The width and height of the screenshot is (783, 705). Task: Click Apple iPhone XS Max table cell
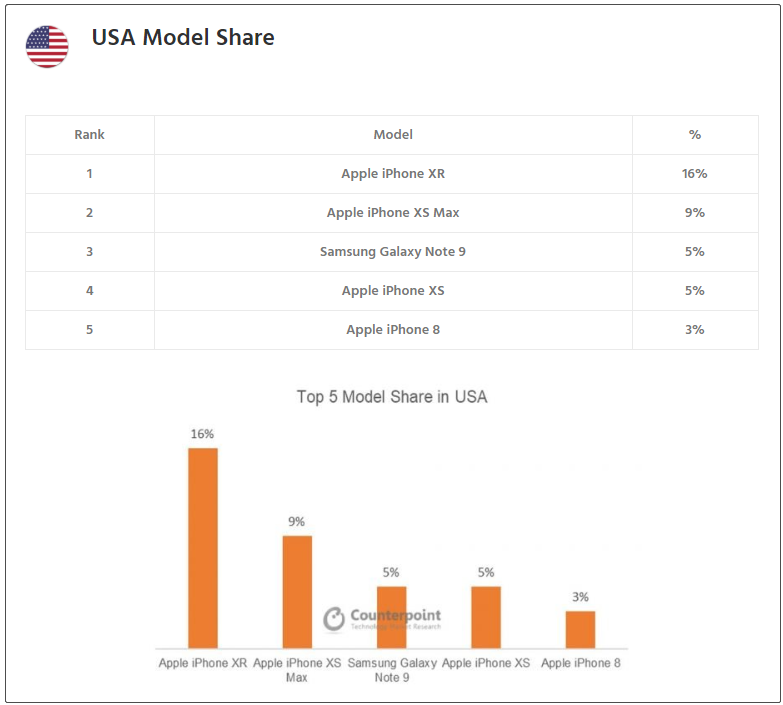tap(393, 213)
